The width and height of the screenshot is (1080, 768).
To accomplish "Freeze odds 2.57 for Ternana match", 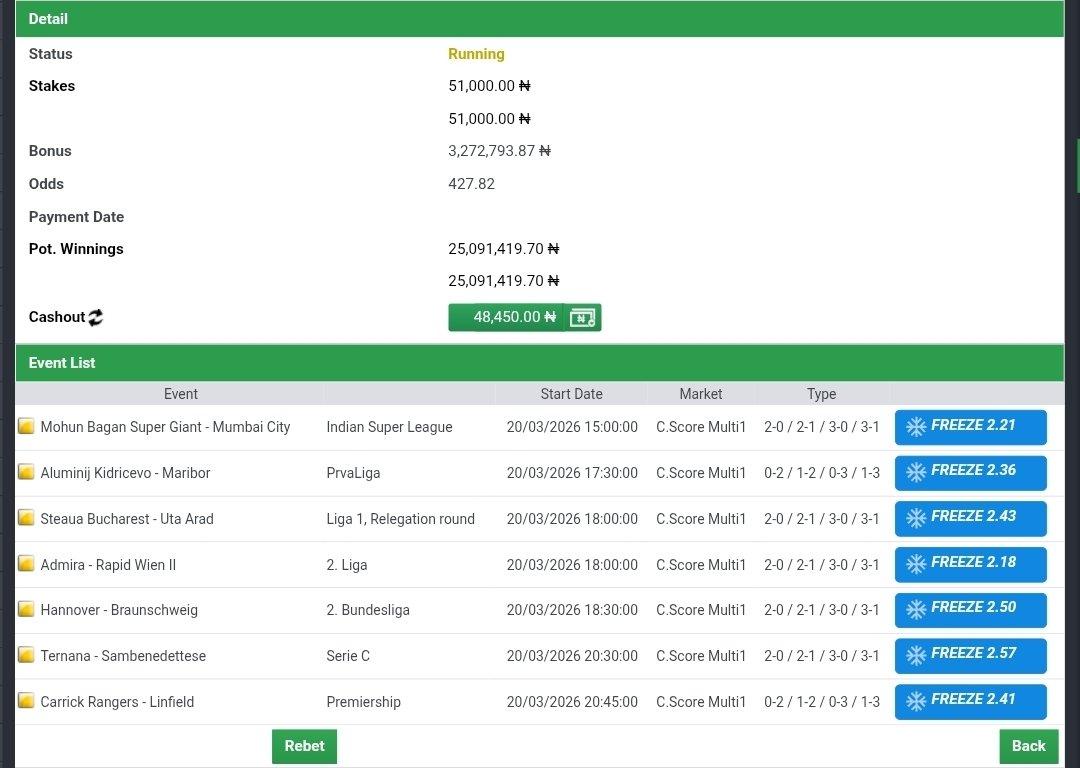I will point(970,656).
